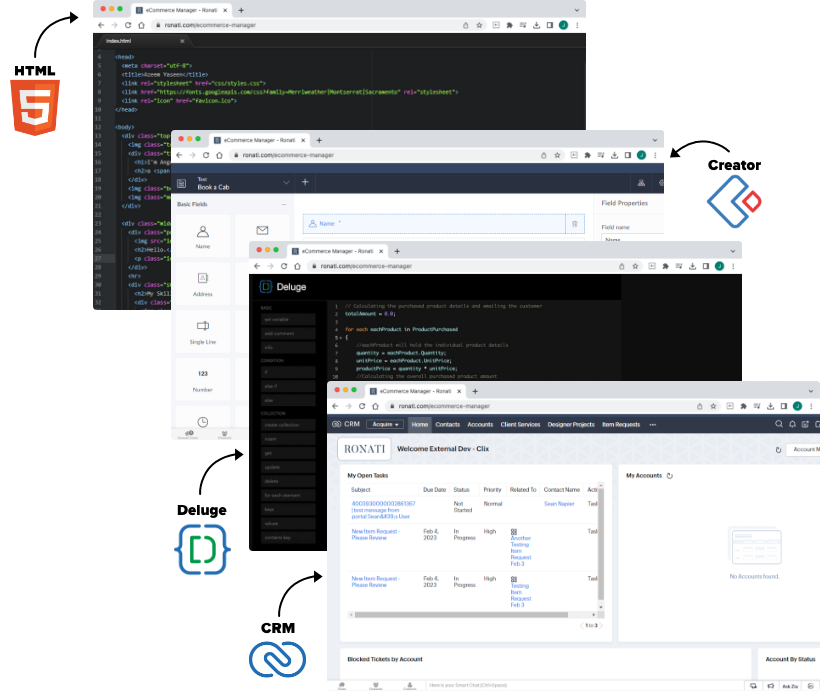
Task: Open the tab search chevron in the CRM browser window
Action: click(811, 391)
